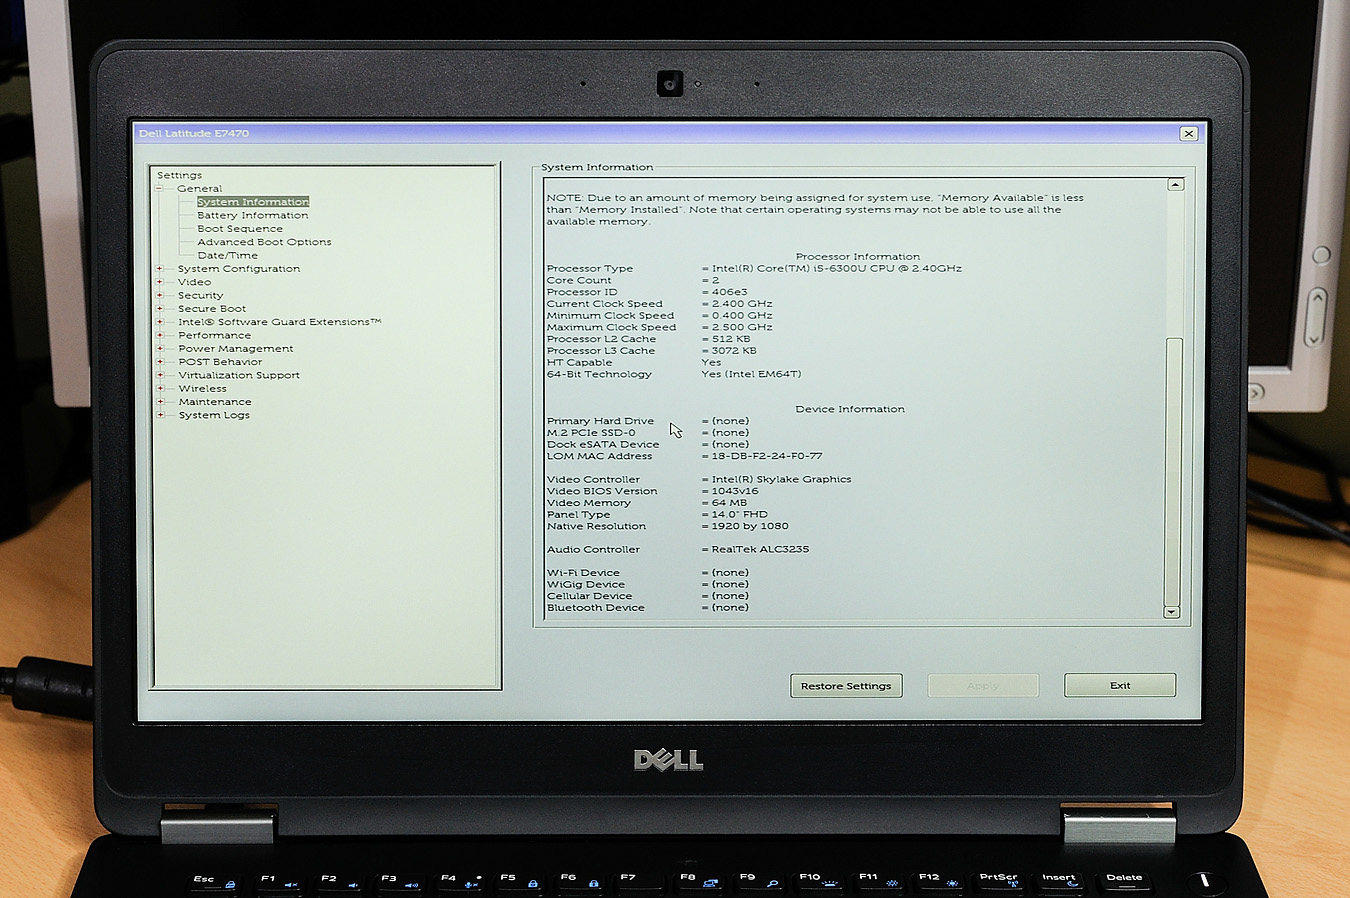Expand Intel Software Guard Extensions node
Screen dimensions: 1350x898
[160, 322]
